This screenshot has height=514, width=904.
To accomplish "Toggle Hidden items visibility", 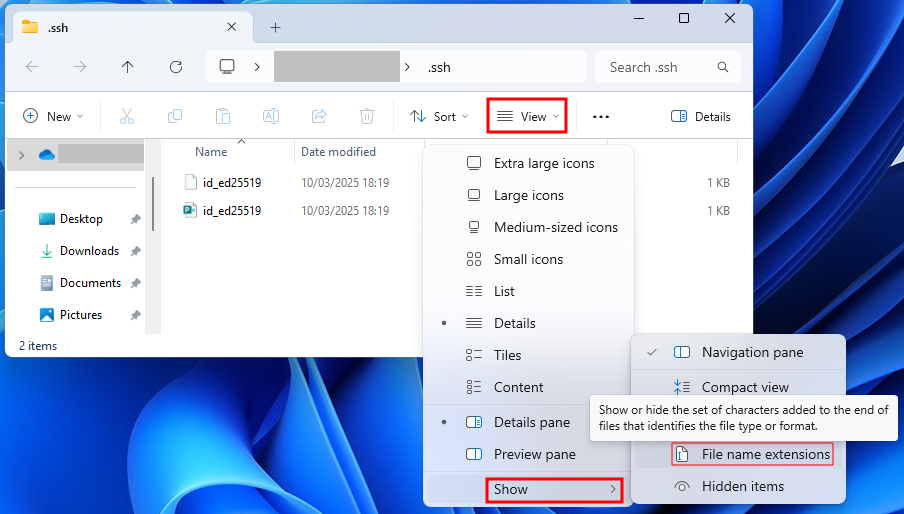I will click(x=742, y=486).
